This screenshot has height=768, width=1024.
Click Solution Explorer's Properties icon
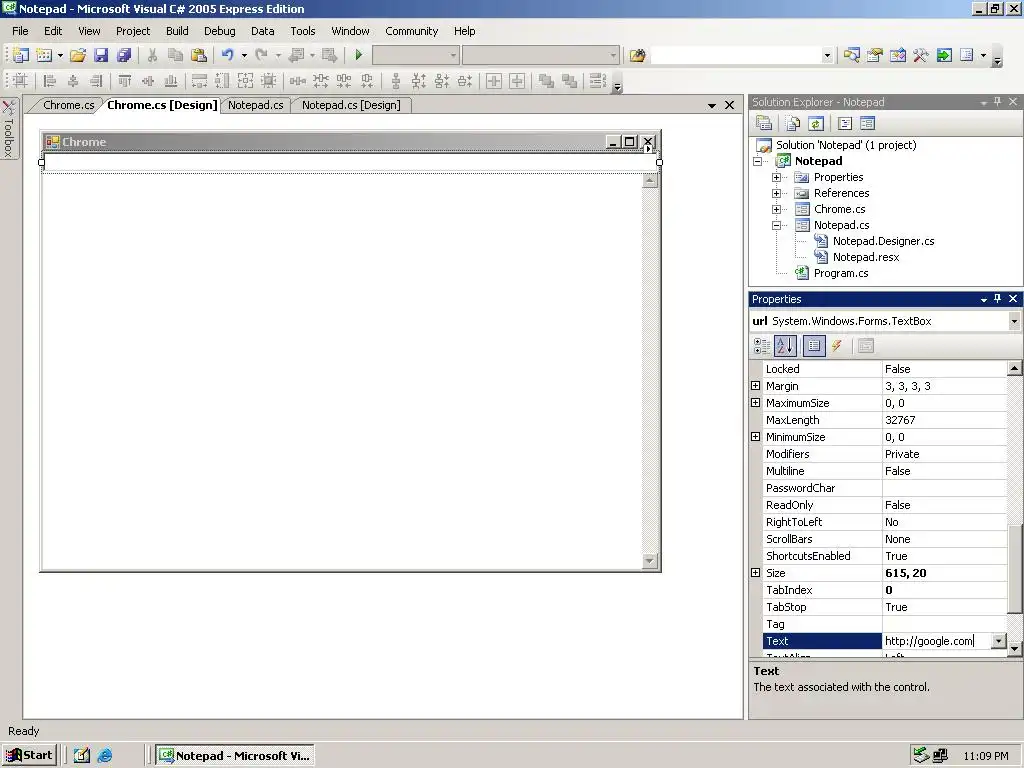(x=764, y=123)
